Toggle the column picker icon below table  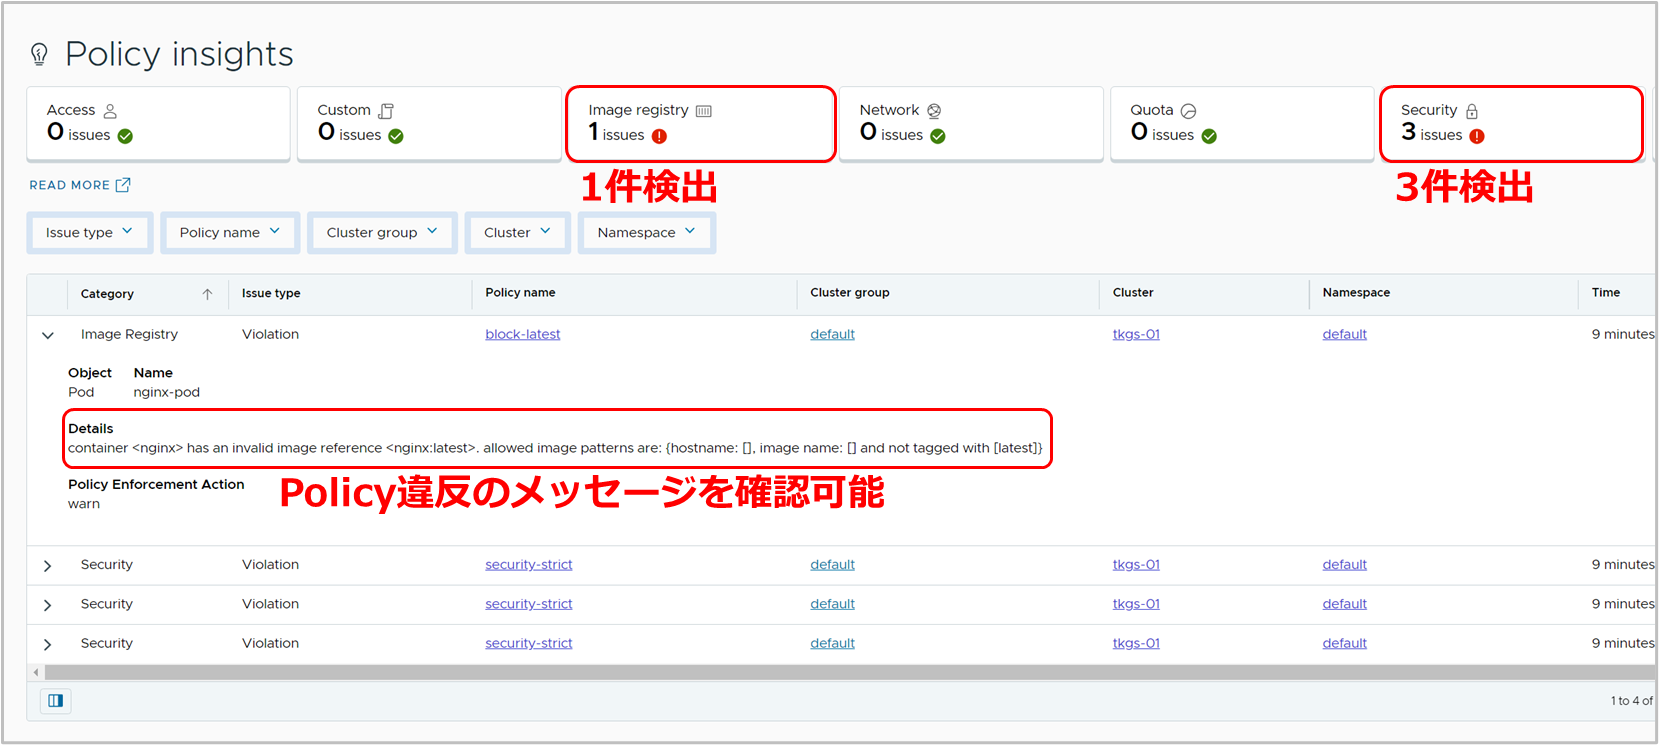56,701
